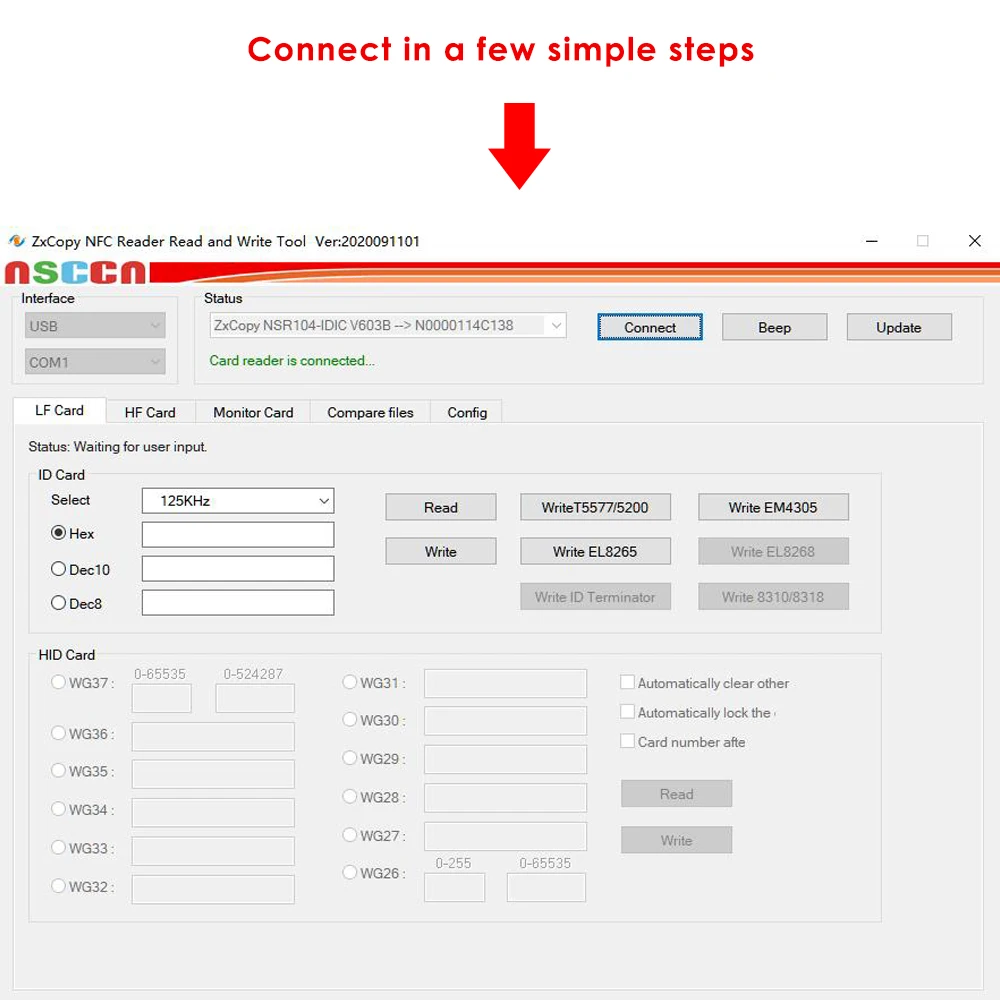Image resolution: width=1000 pixels, height=1000 pixels.
Task: Open the USB interface dropdown
Action: click(x=95, y=326)
